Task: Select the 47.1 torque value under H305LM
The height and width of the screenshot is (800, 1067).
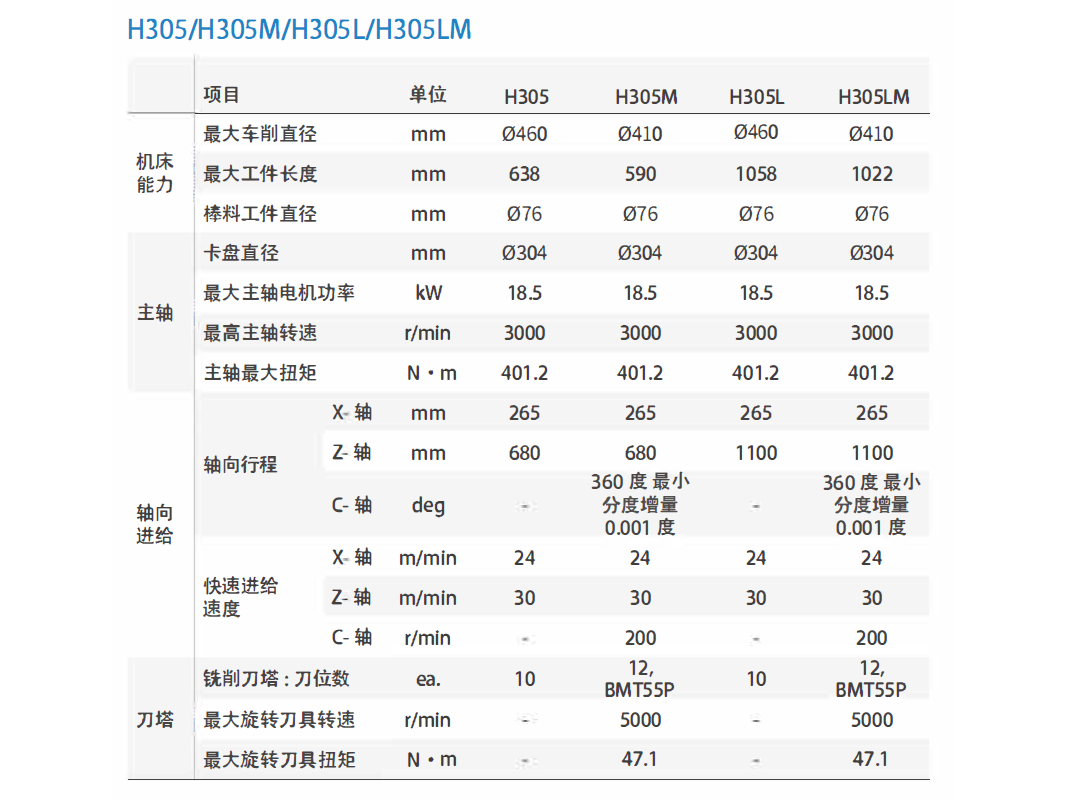Action: pos(871,759)
